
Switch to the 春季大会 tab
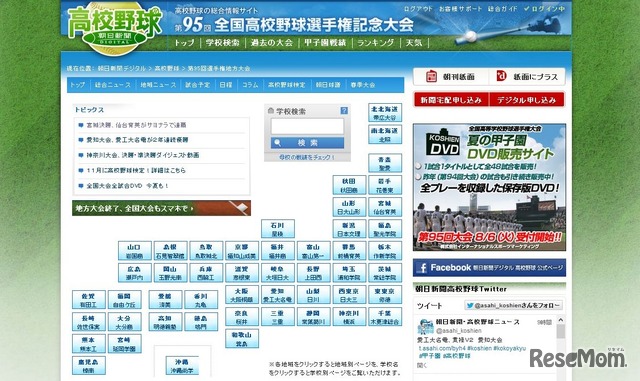[362, 85]
